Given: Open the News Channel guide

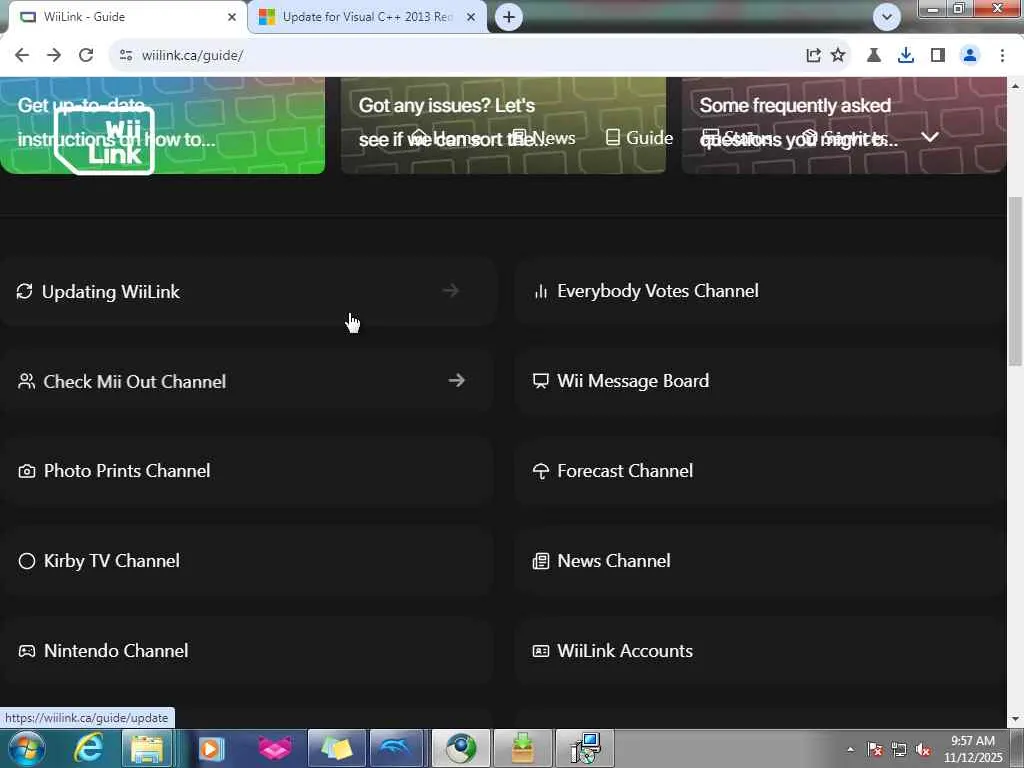Looking at the screenshot, I should coord(760,561).
